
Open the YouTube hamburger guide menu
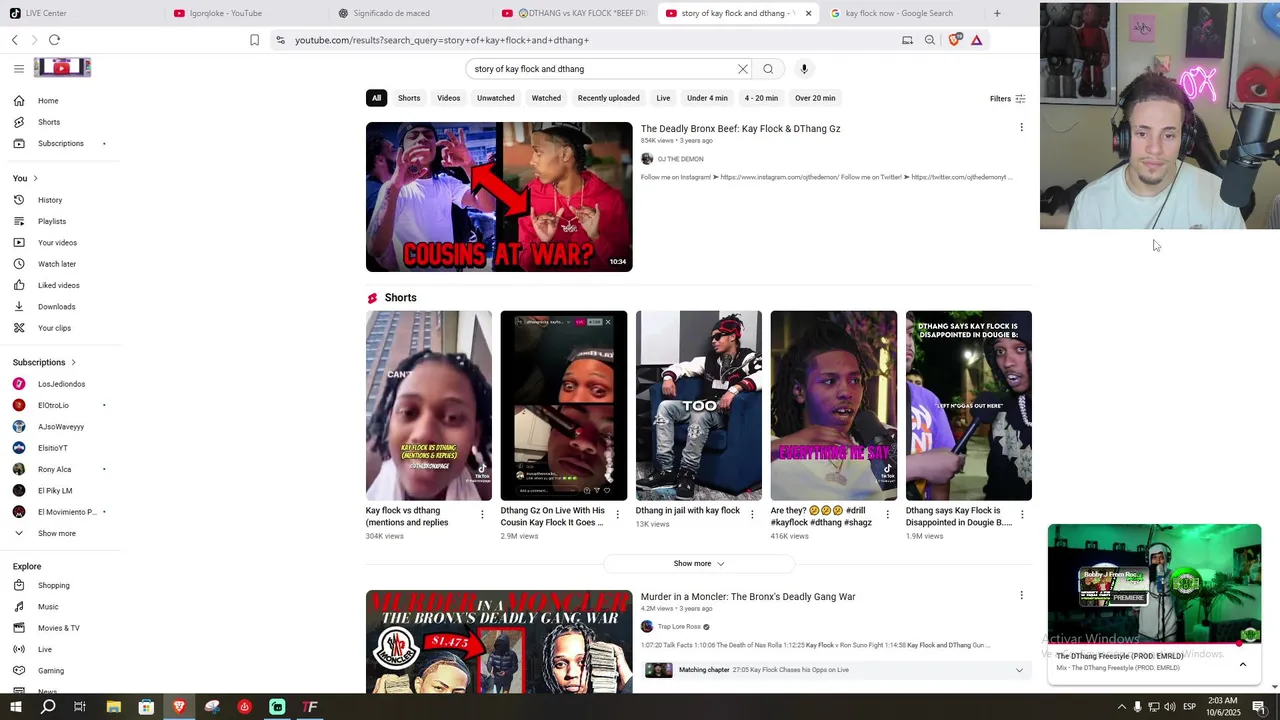(19, 69)
